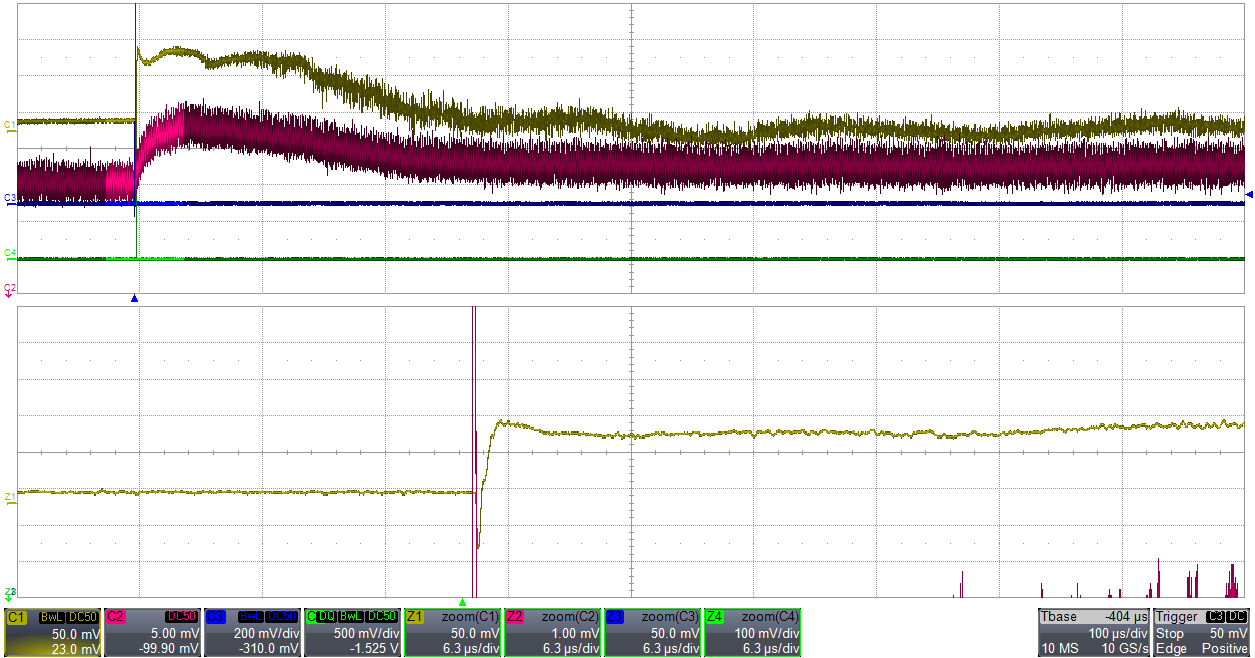The image size is (1255, 658).
Task: Click the pink C2 label badge
Action: (x=116, y=617)
